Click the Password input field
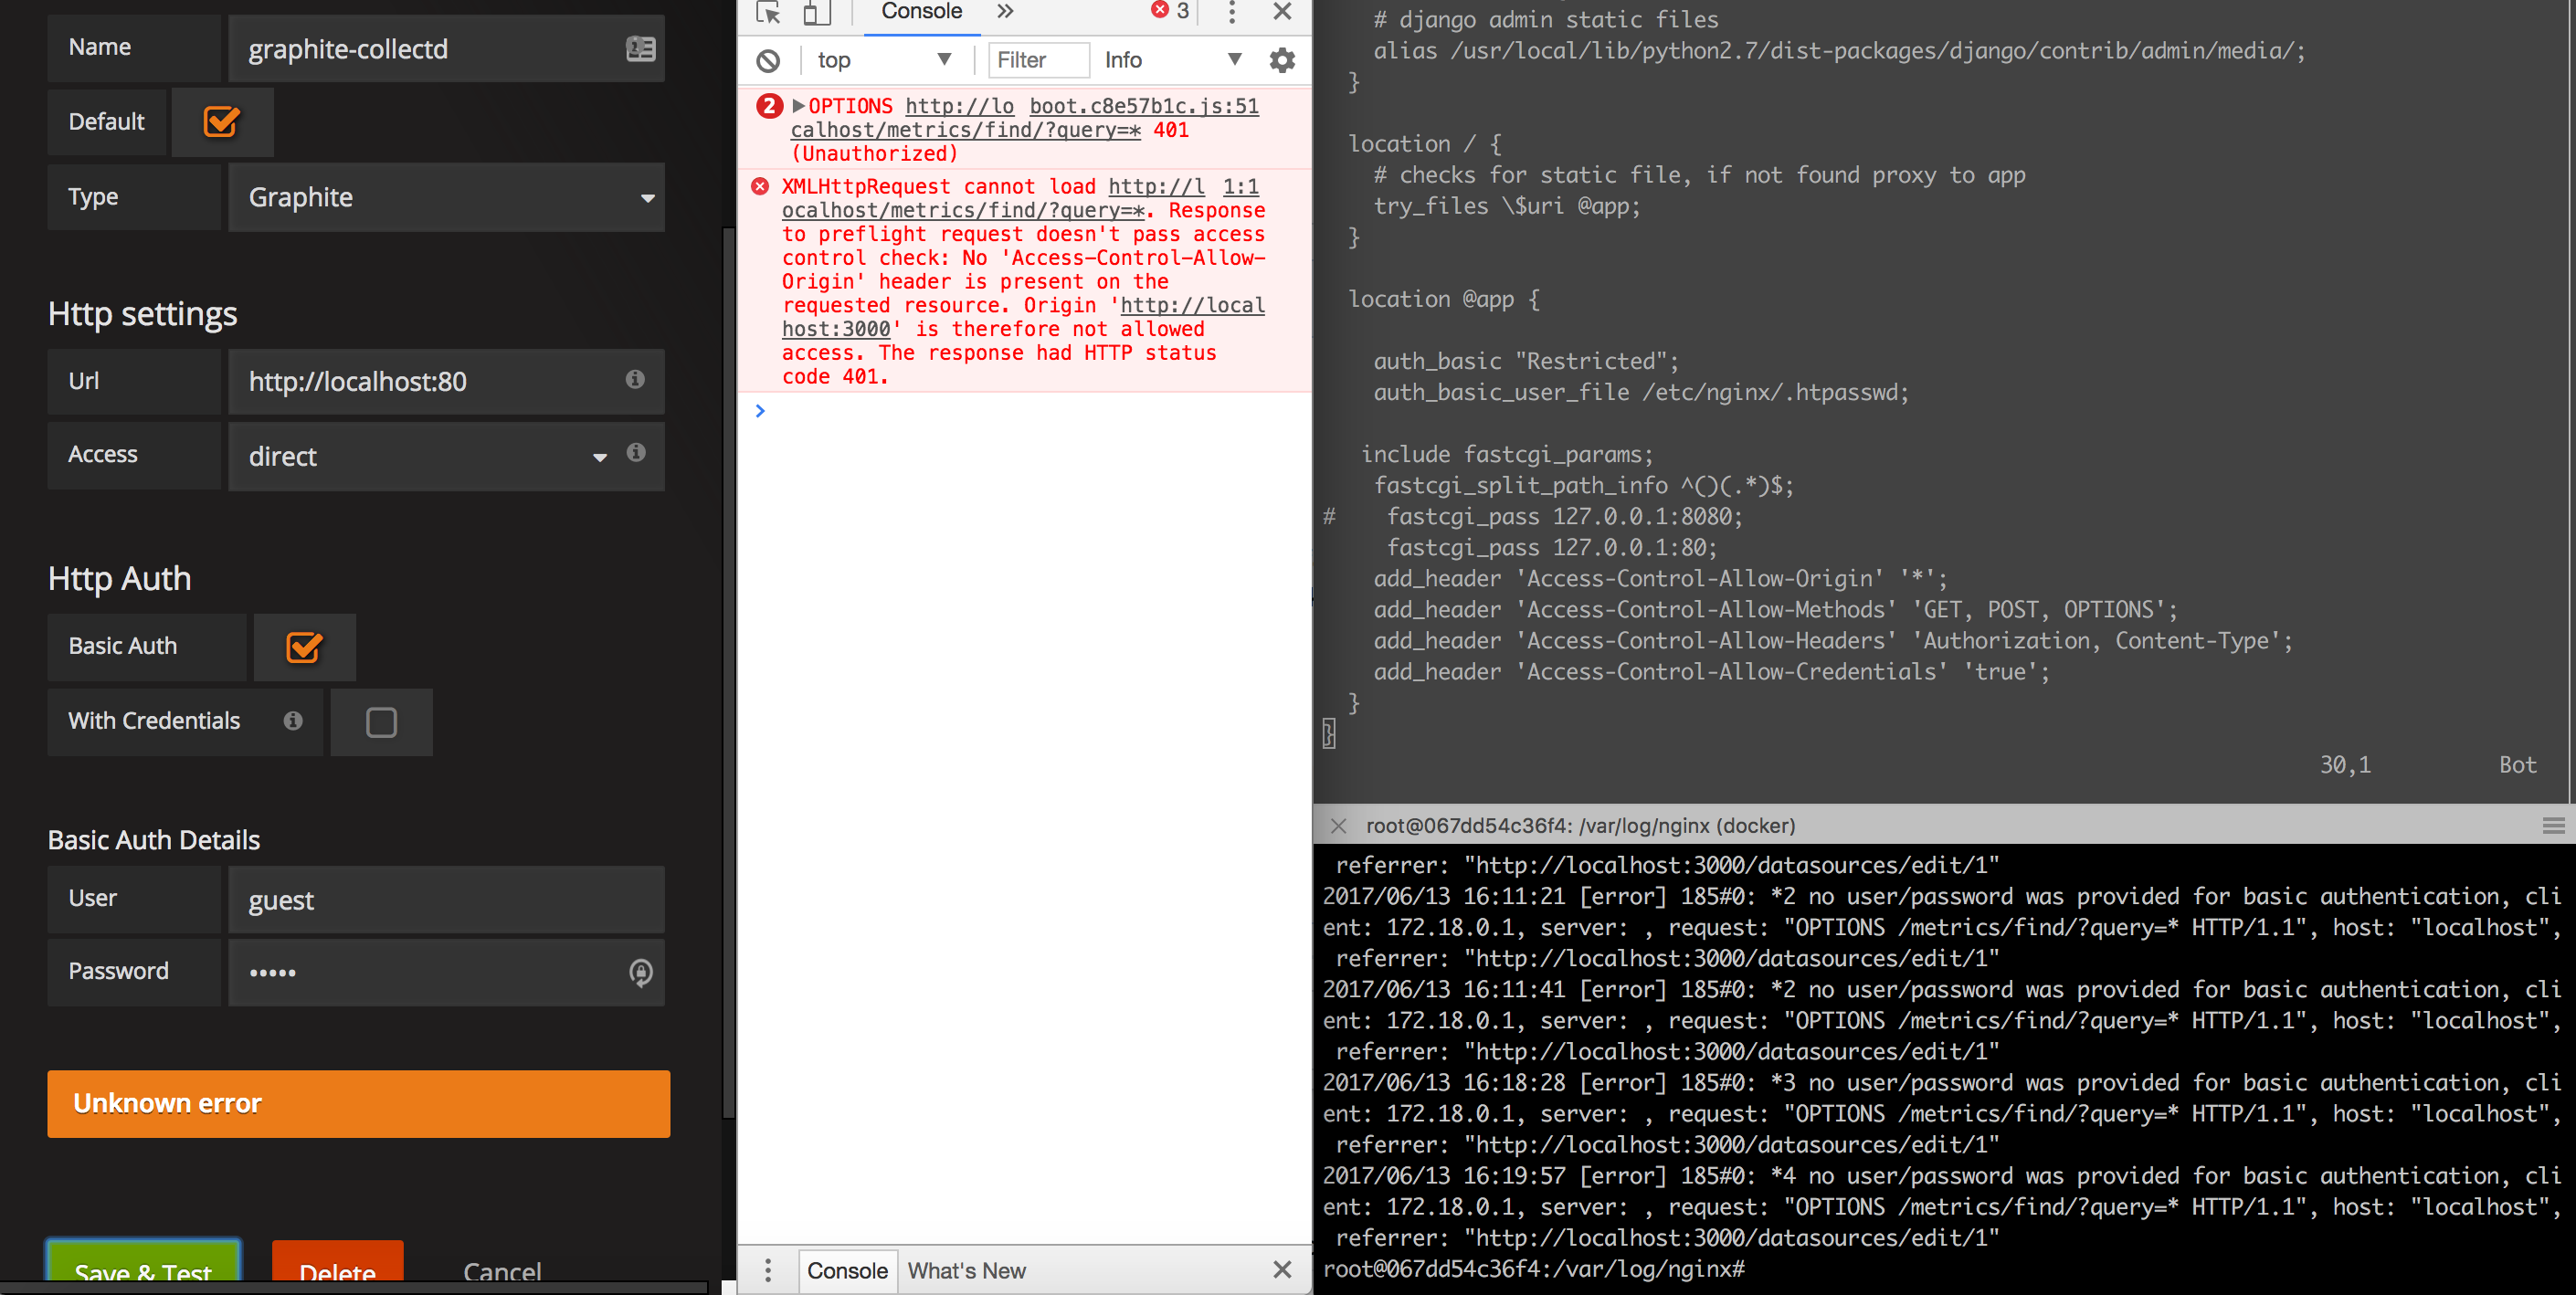2576x1295 pixels. (x=446, y=972)
